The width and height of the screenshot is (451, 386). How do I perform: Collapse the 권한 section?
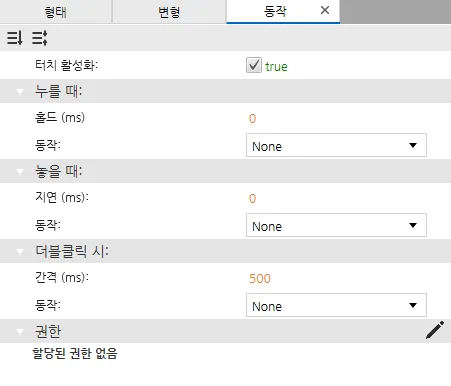tap(20, 331)
